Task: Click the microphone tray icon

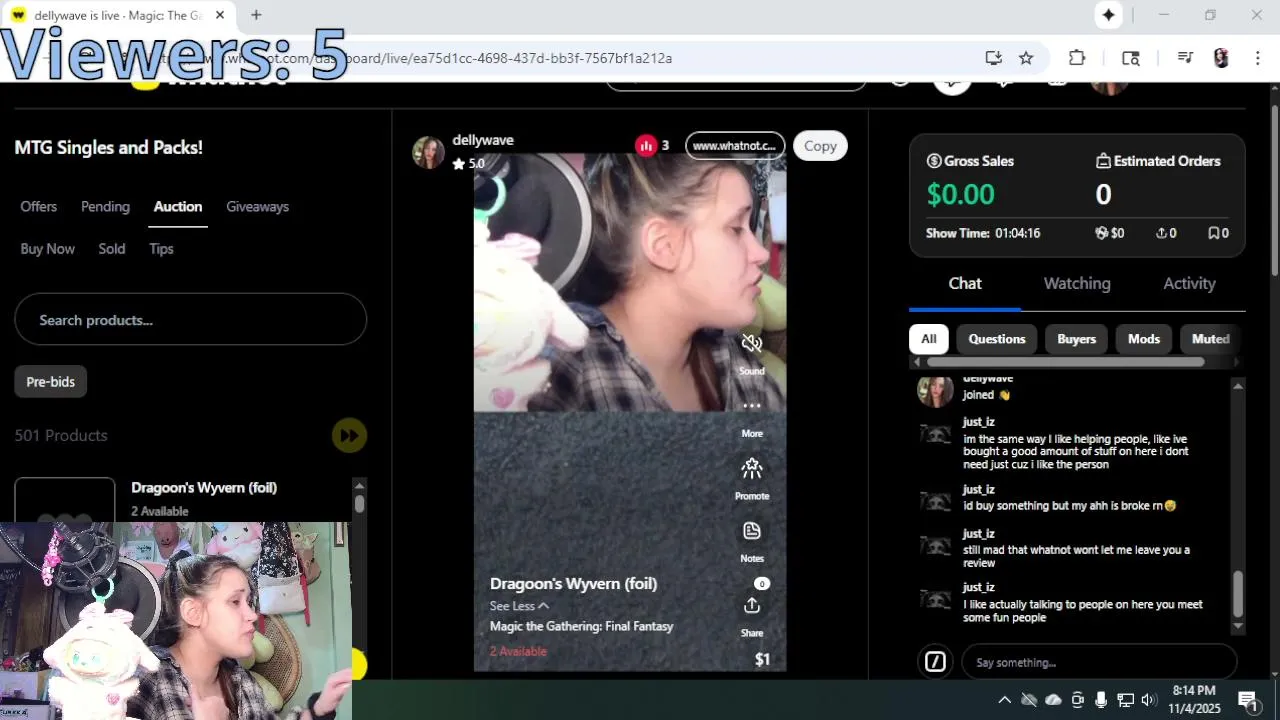Action: tap(1101, 700)
